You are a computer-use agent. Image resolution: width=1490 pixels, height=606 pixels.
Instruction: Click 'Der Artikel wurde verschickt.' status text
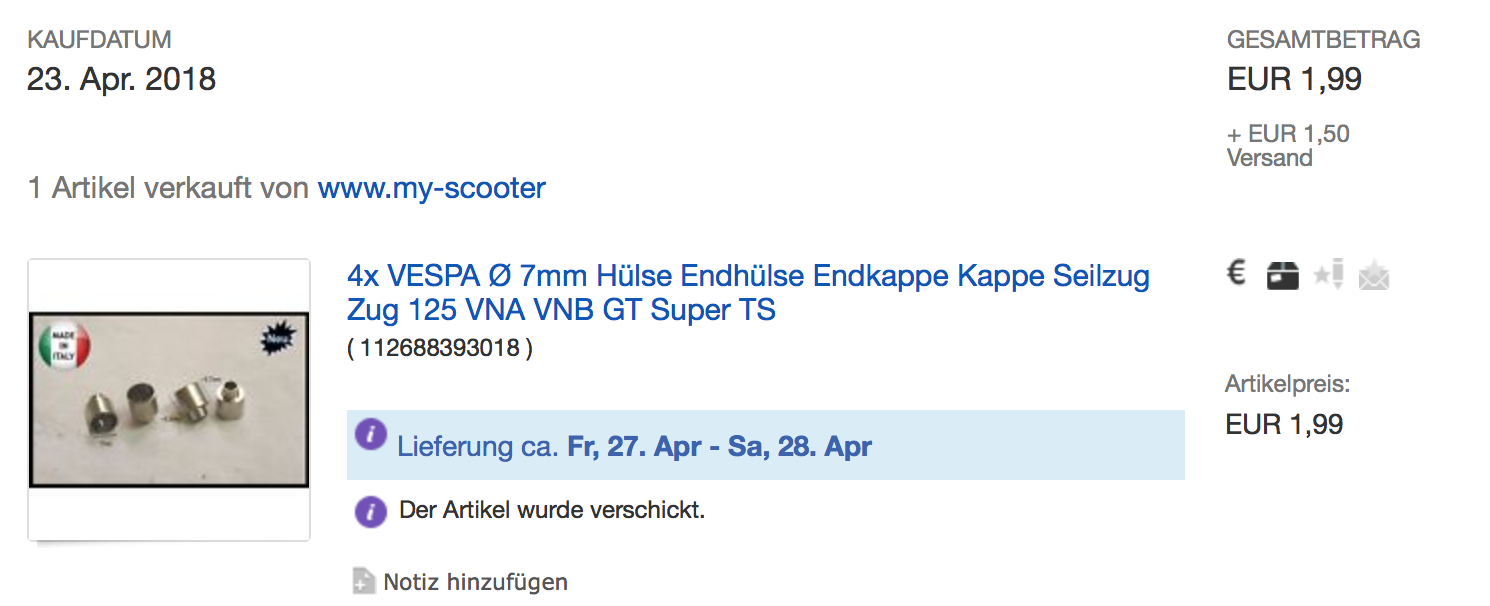(552, 510)
